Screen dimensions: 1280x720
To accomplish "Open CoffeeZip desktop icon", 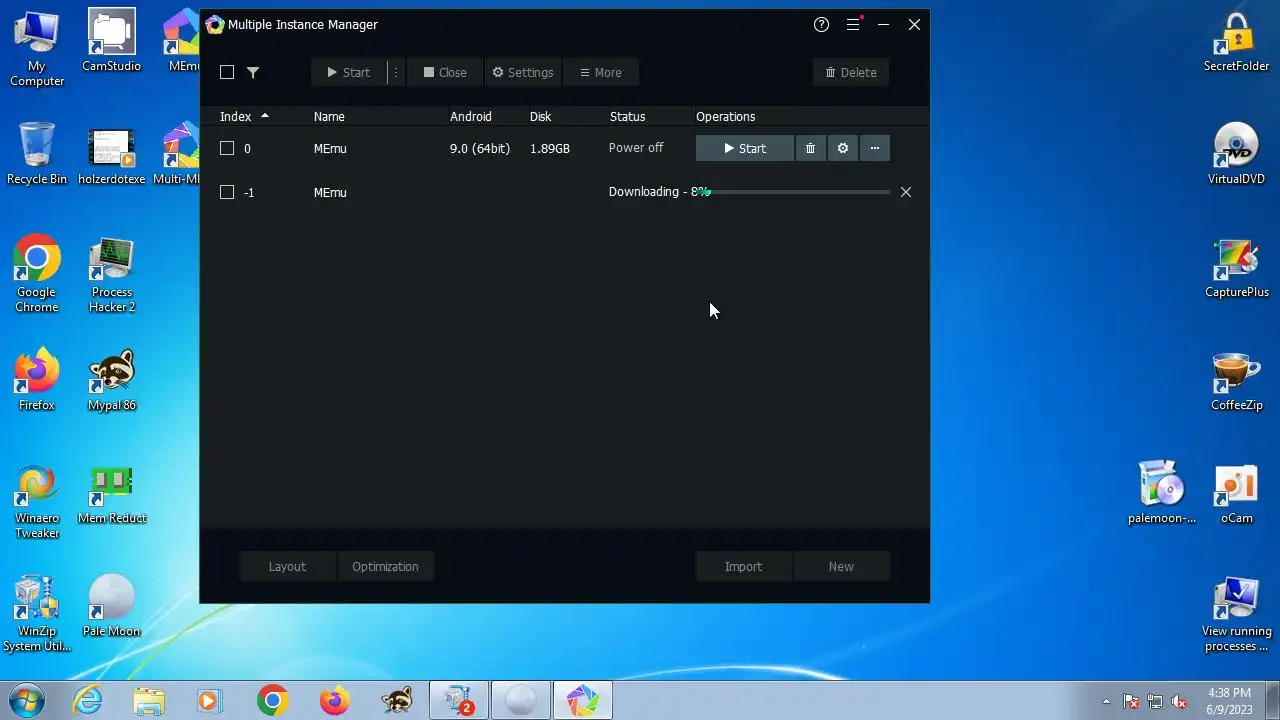I will click(1237, 380).
